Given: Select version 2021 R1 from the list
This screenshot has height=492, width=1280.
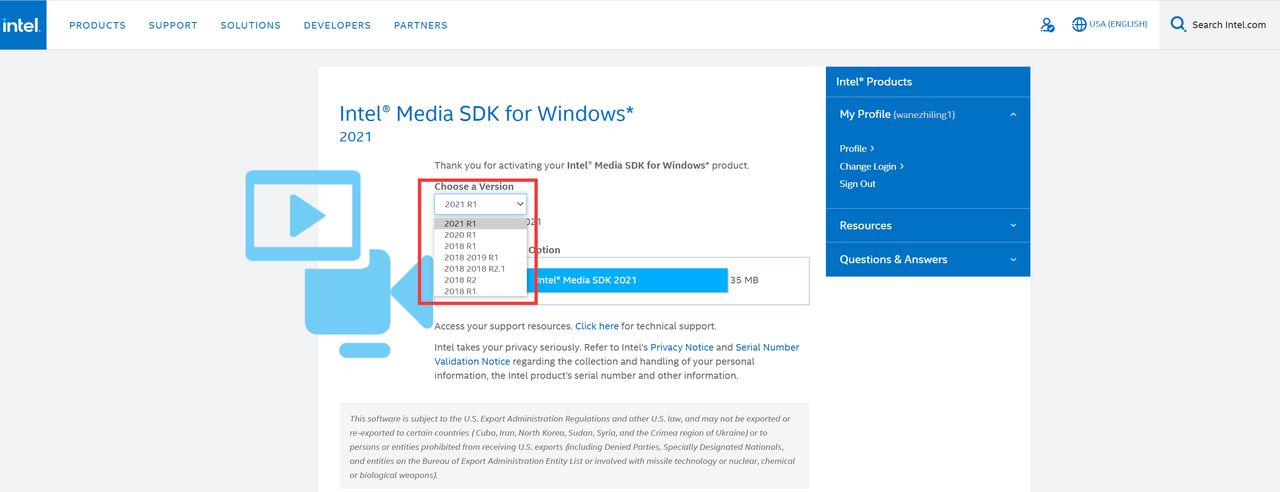Looking at the screenshot, I should (480, 224).
